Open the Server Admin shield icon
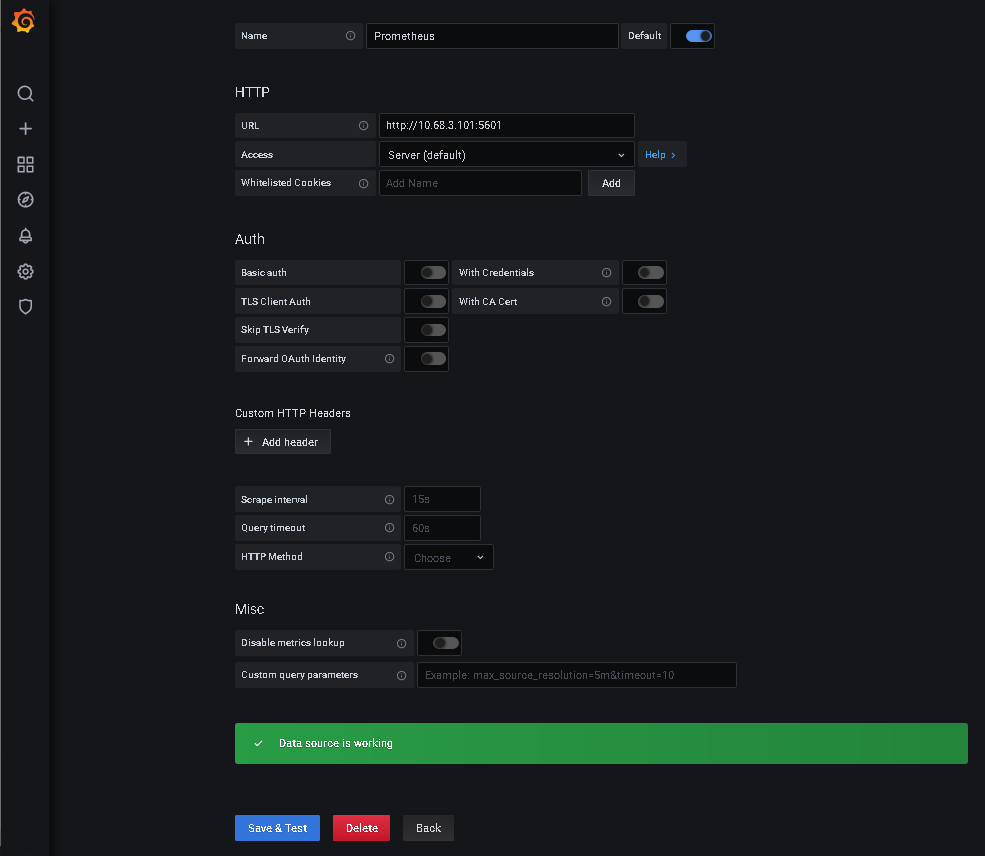This screenshot has height=856, width=985. click(x=25, y=306)
